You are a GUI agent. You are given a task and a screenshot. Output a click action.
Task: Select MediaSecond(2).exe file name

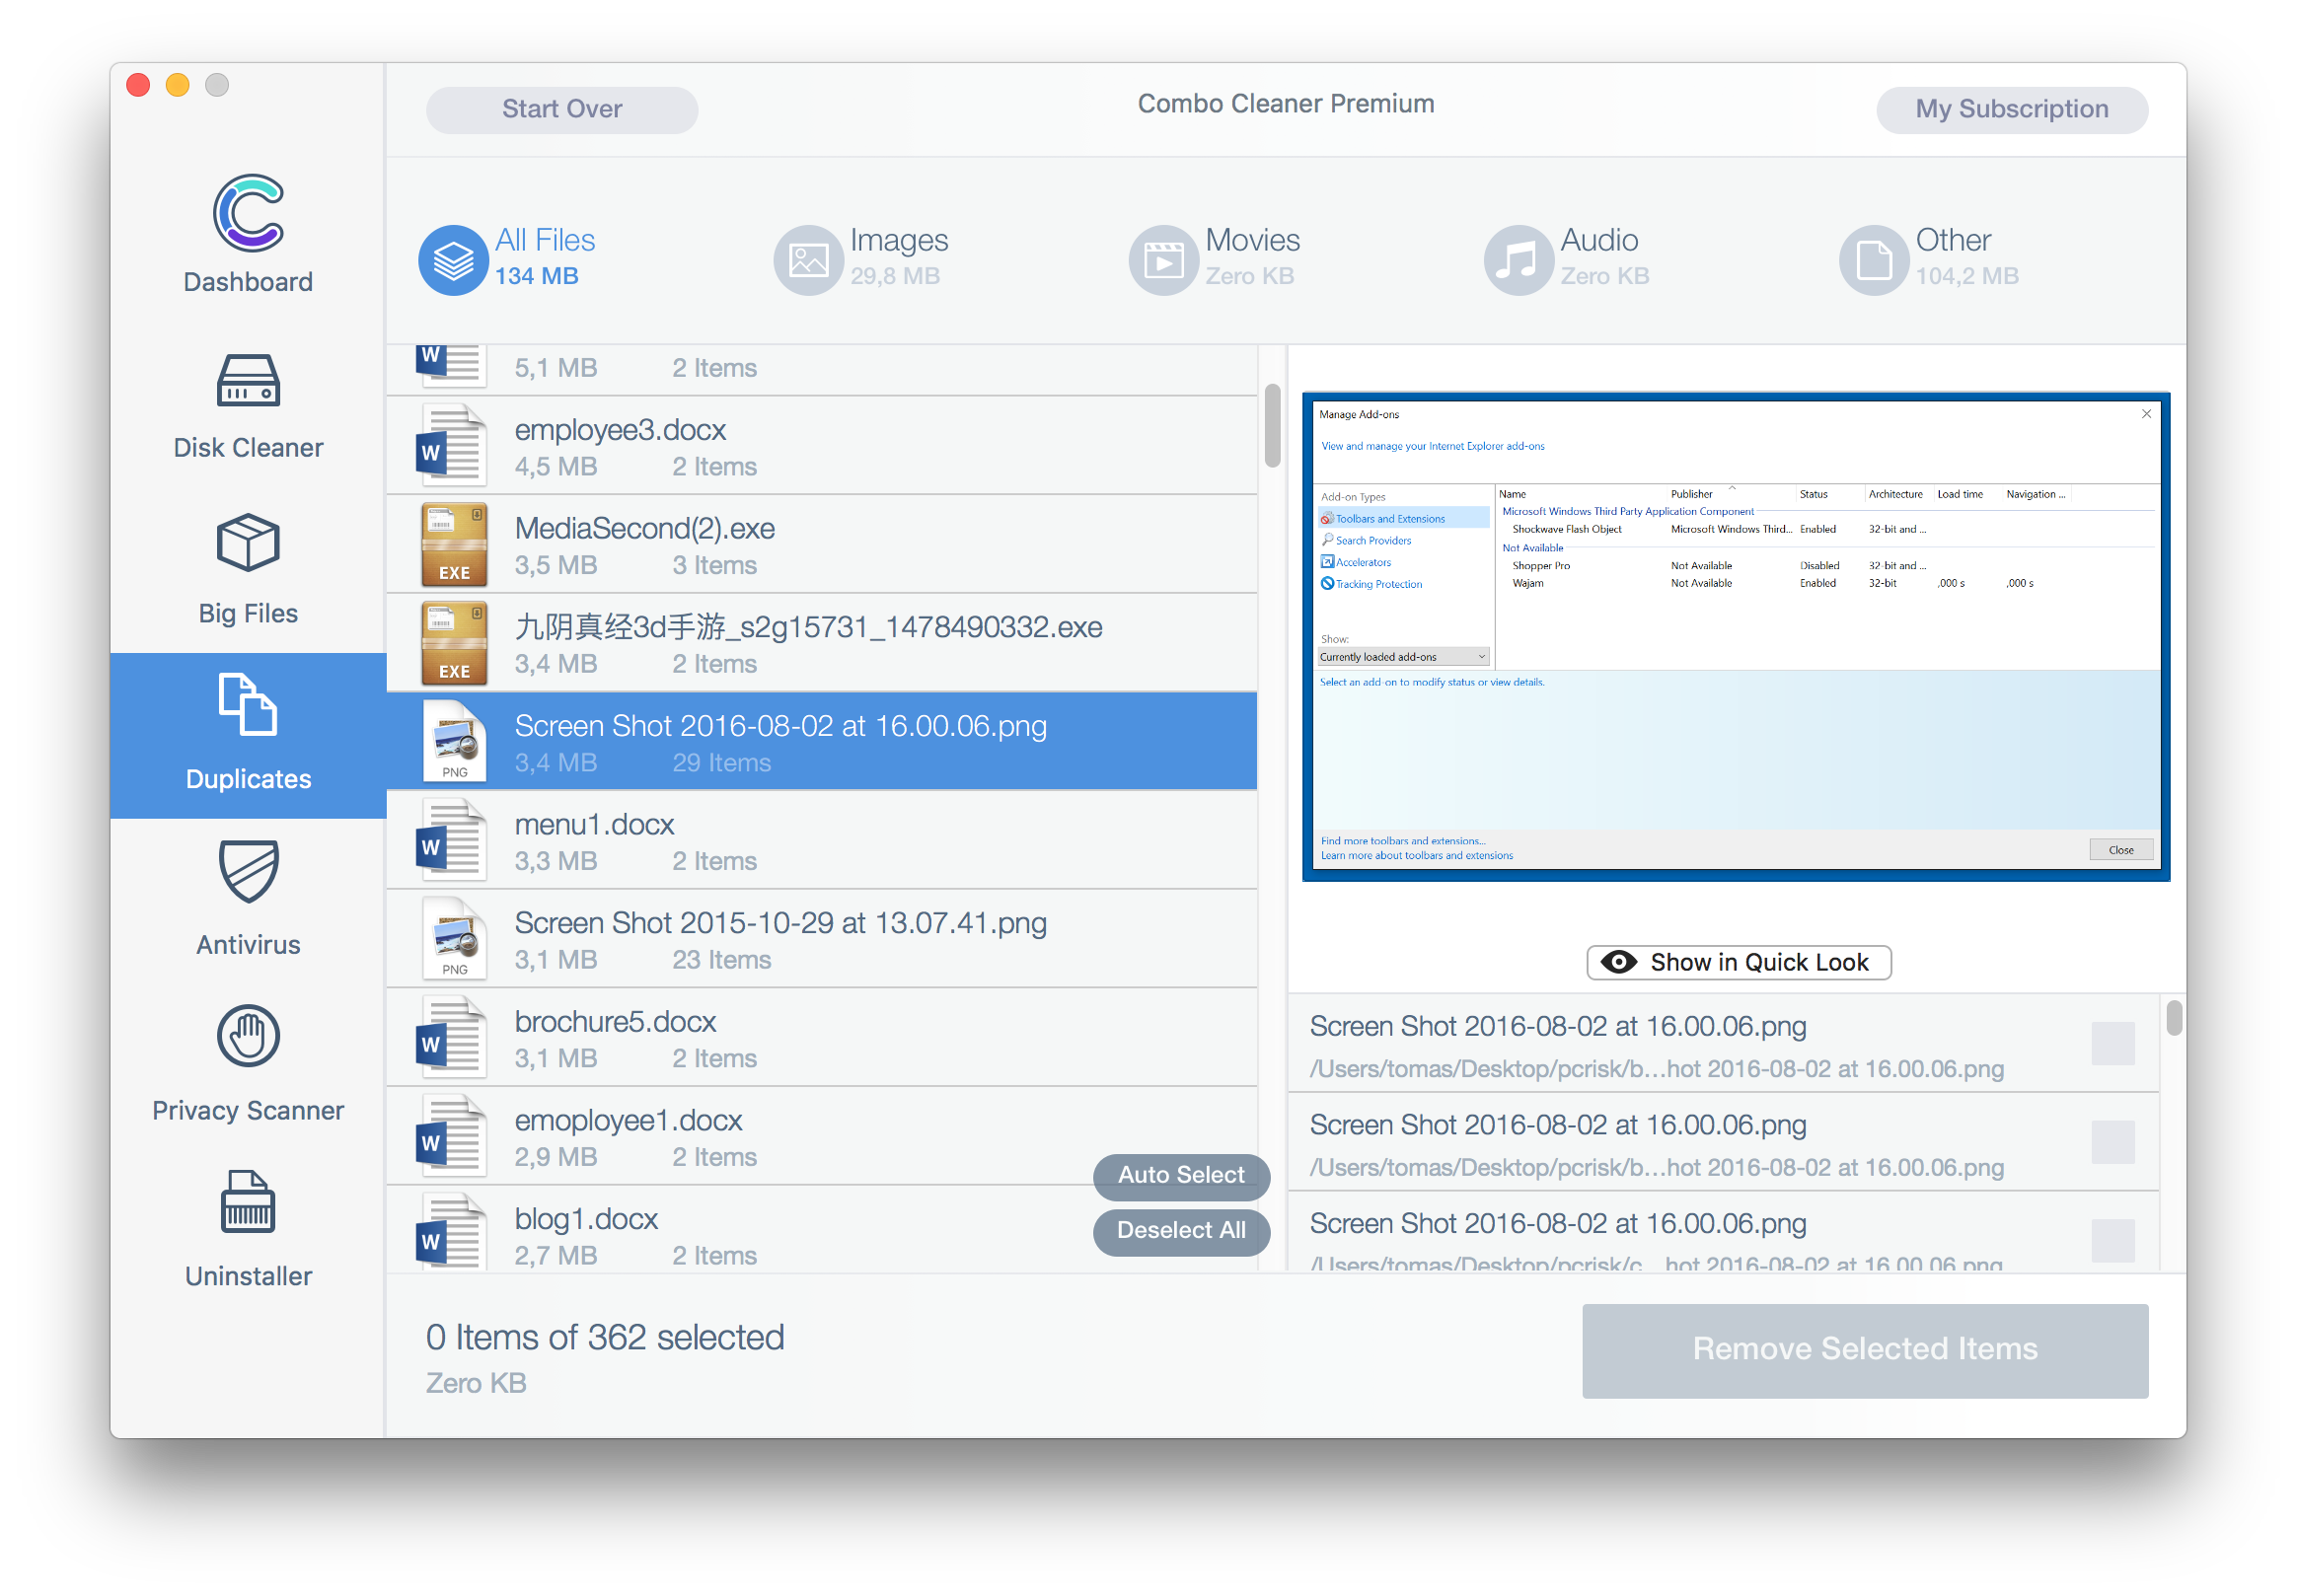point(645,528)
